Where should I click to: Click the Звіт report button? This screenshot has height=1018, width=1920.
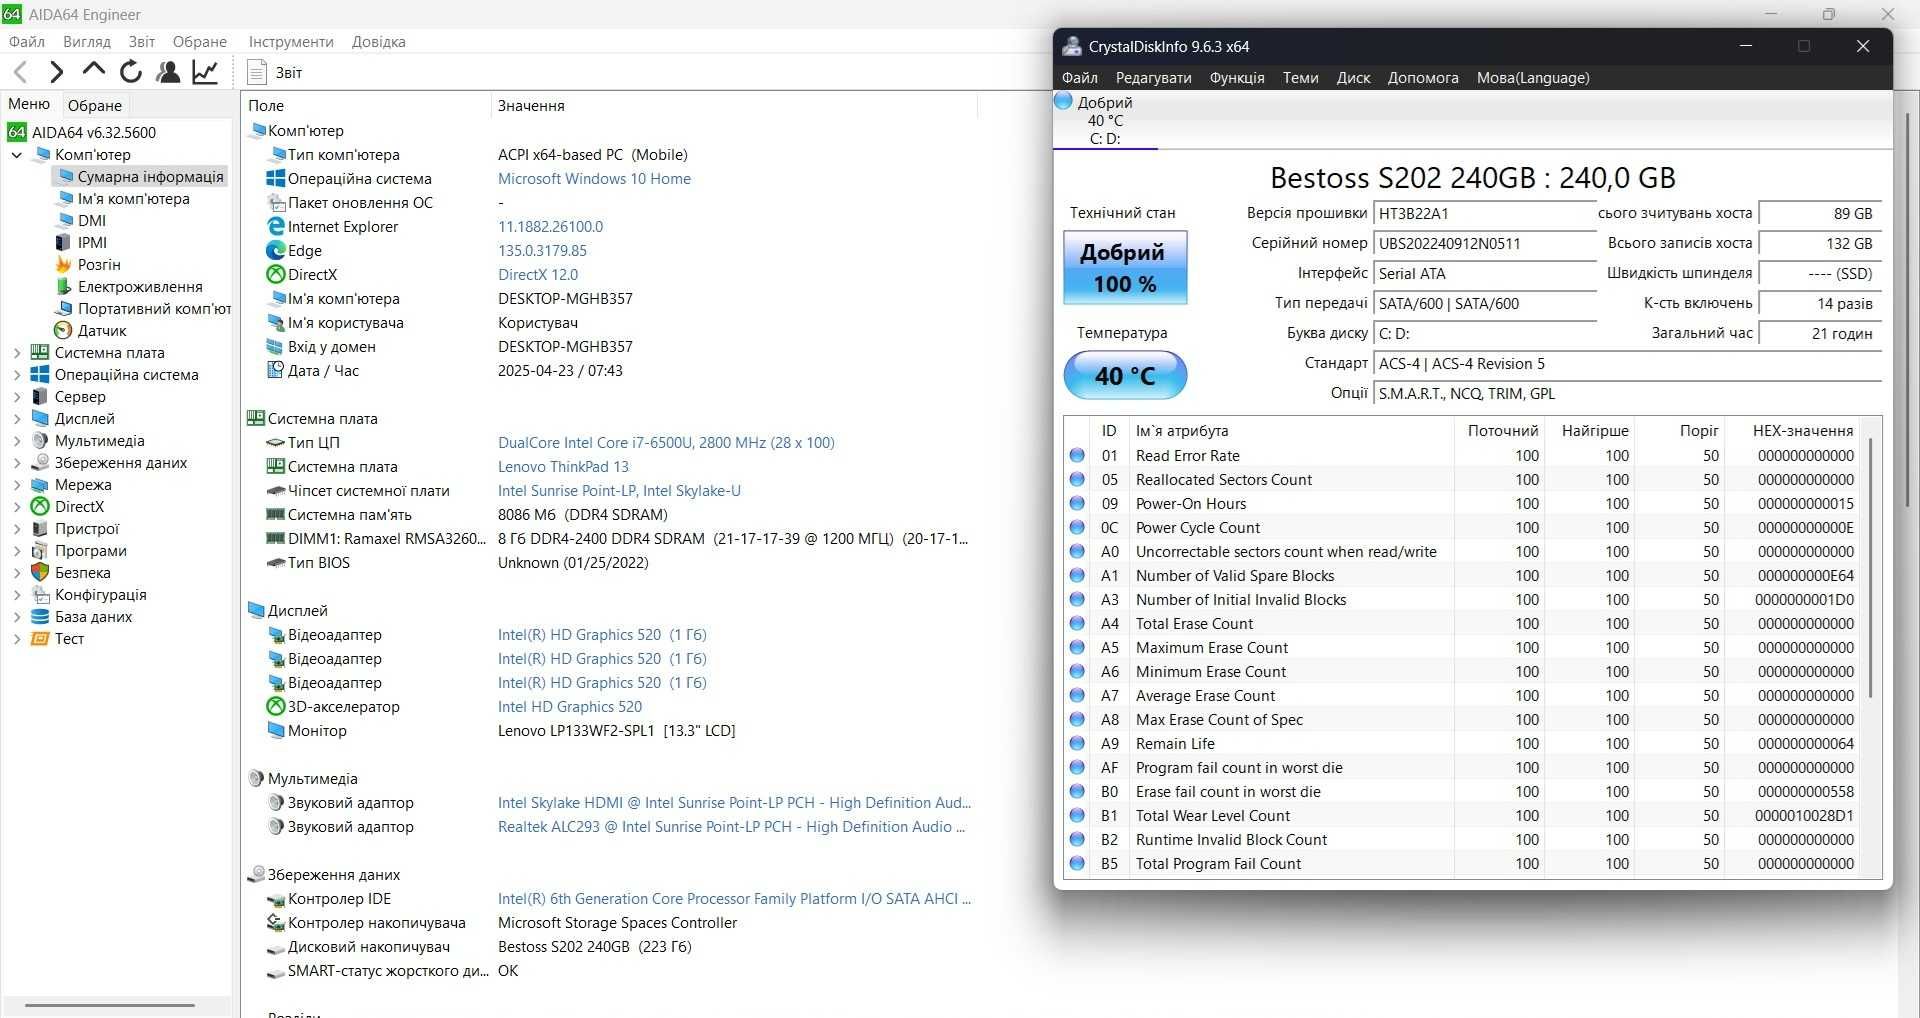(x=275, y=72)
